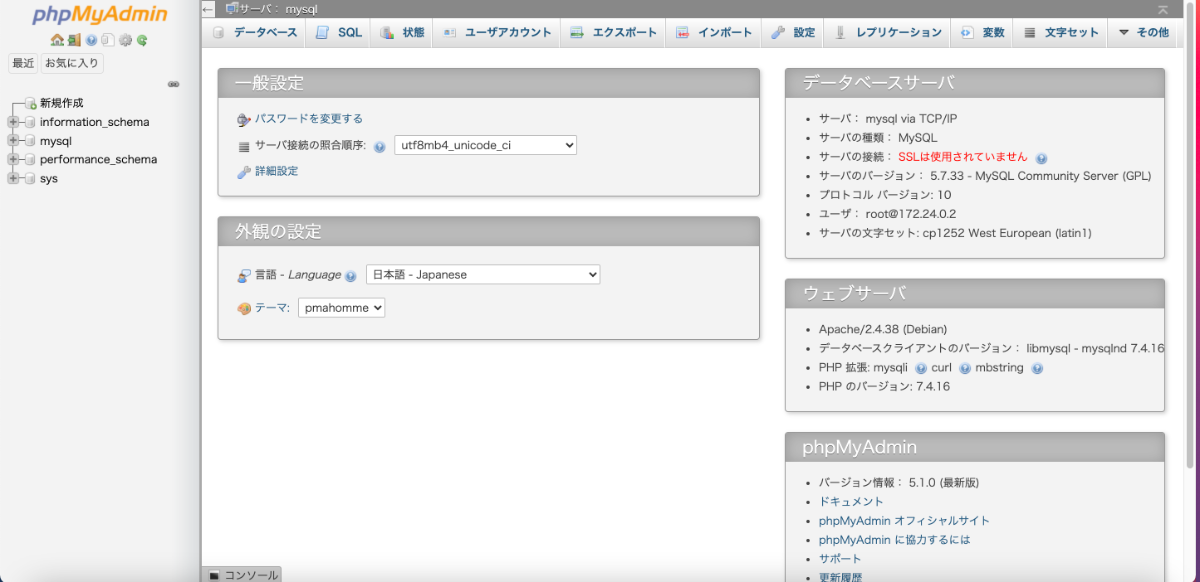This screenshot has width=1200, height=582.
Task: Select performance_schema database name
Action: [x=98, y=159]
